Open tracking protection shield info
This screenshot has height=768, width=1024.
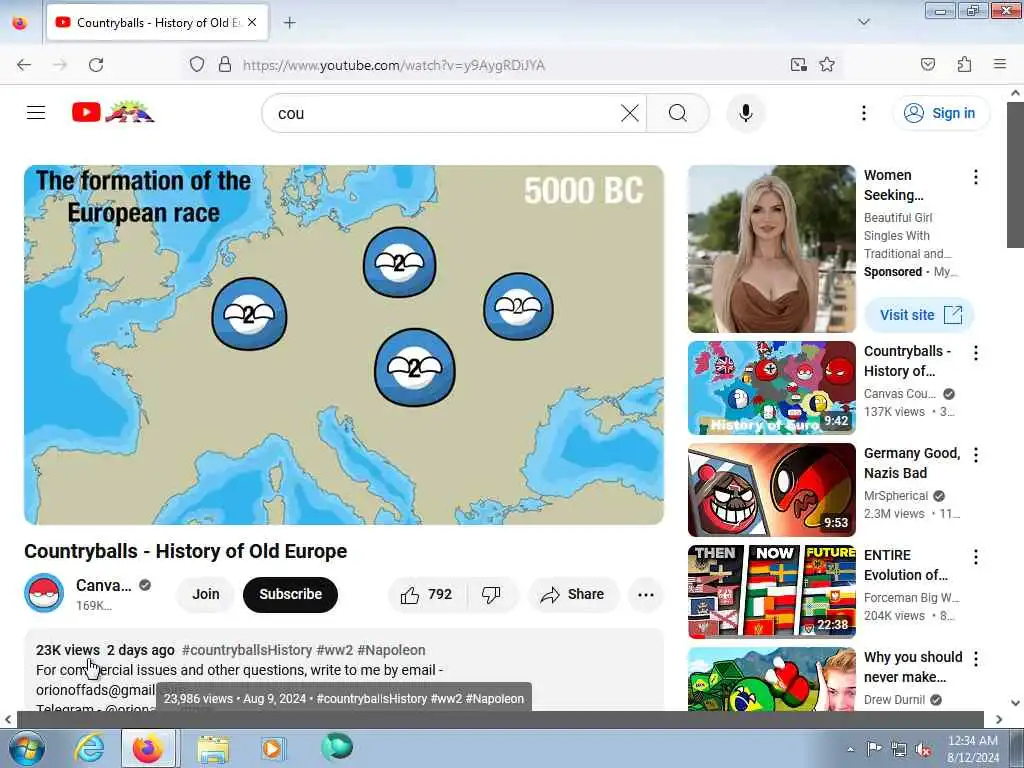(197, 65)
